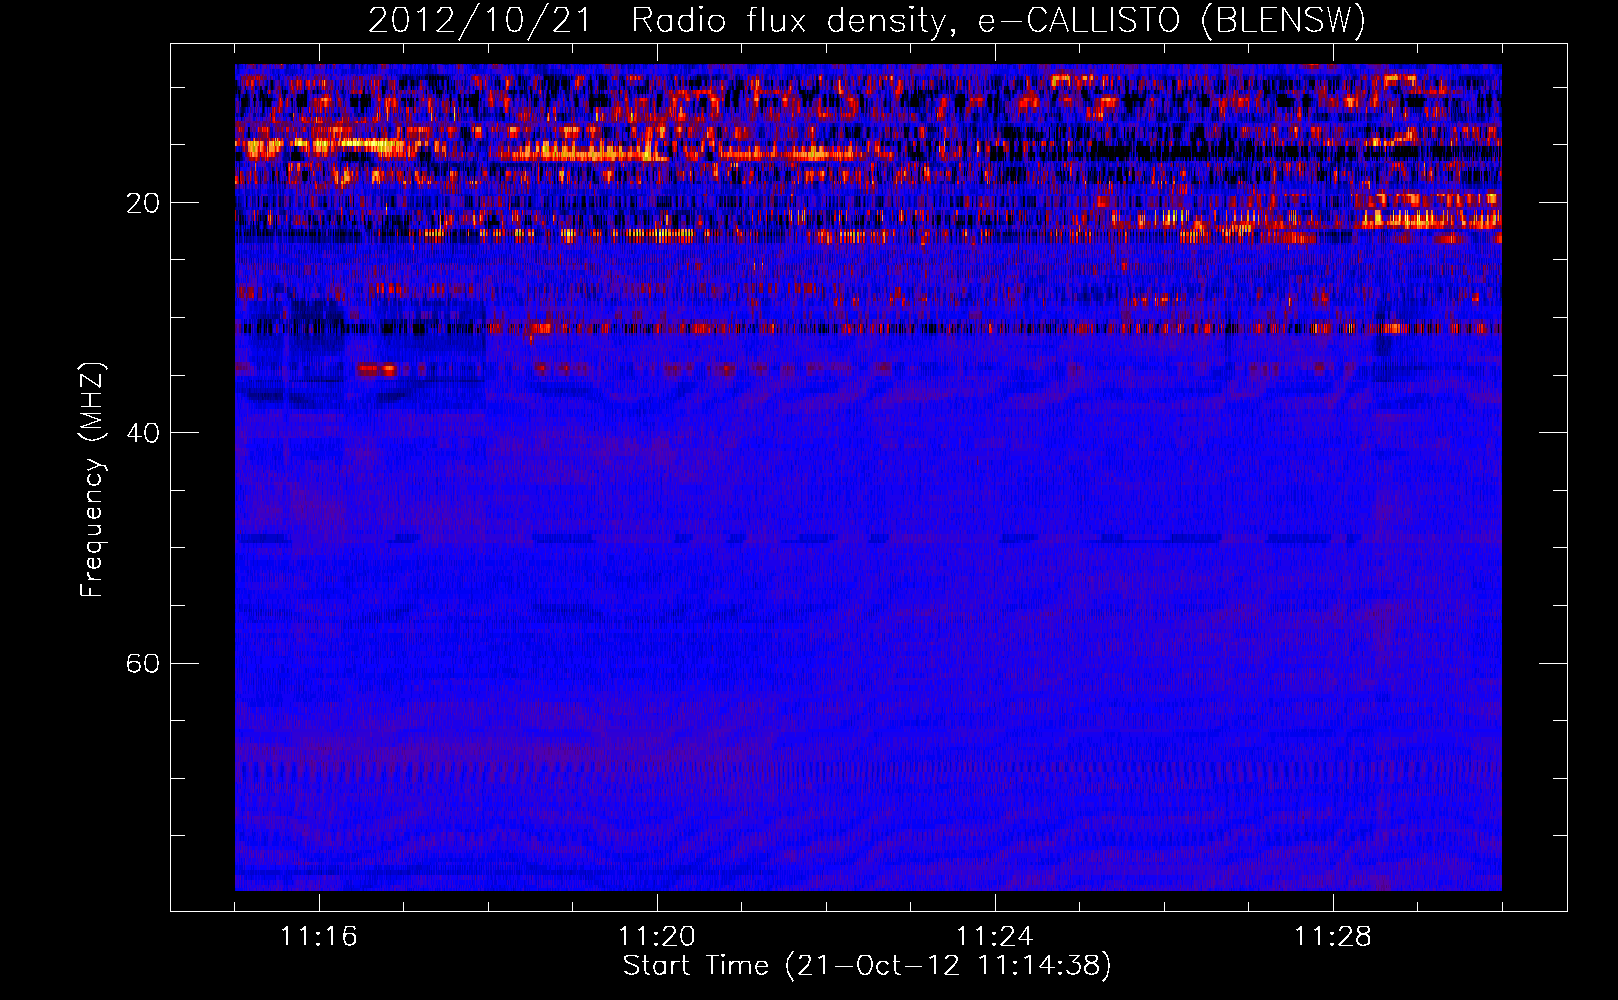
Task: Select the 11:20 time tick label
Action: (x=657, y=936)
